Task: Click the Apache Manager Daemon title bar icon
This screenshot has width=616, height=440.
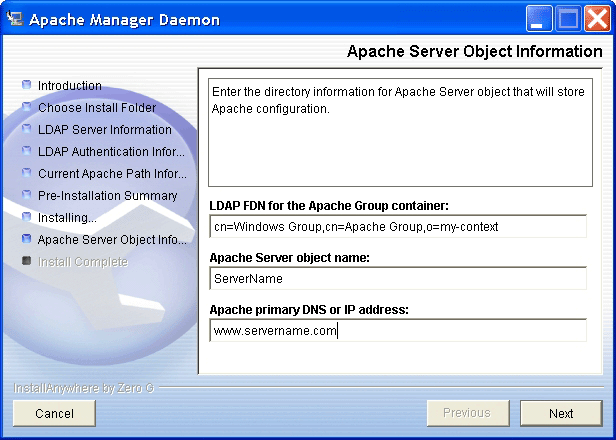Action: coord(15,18)
